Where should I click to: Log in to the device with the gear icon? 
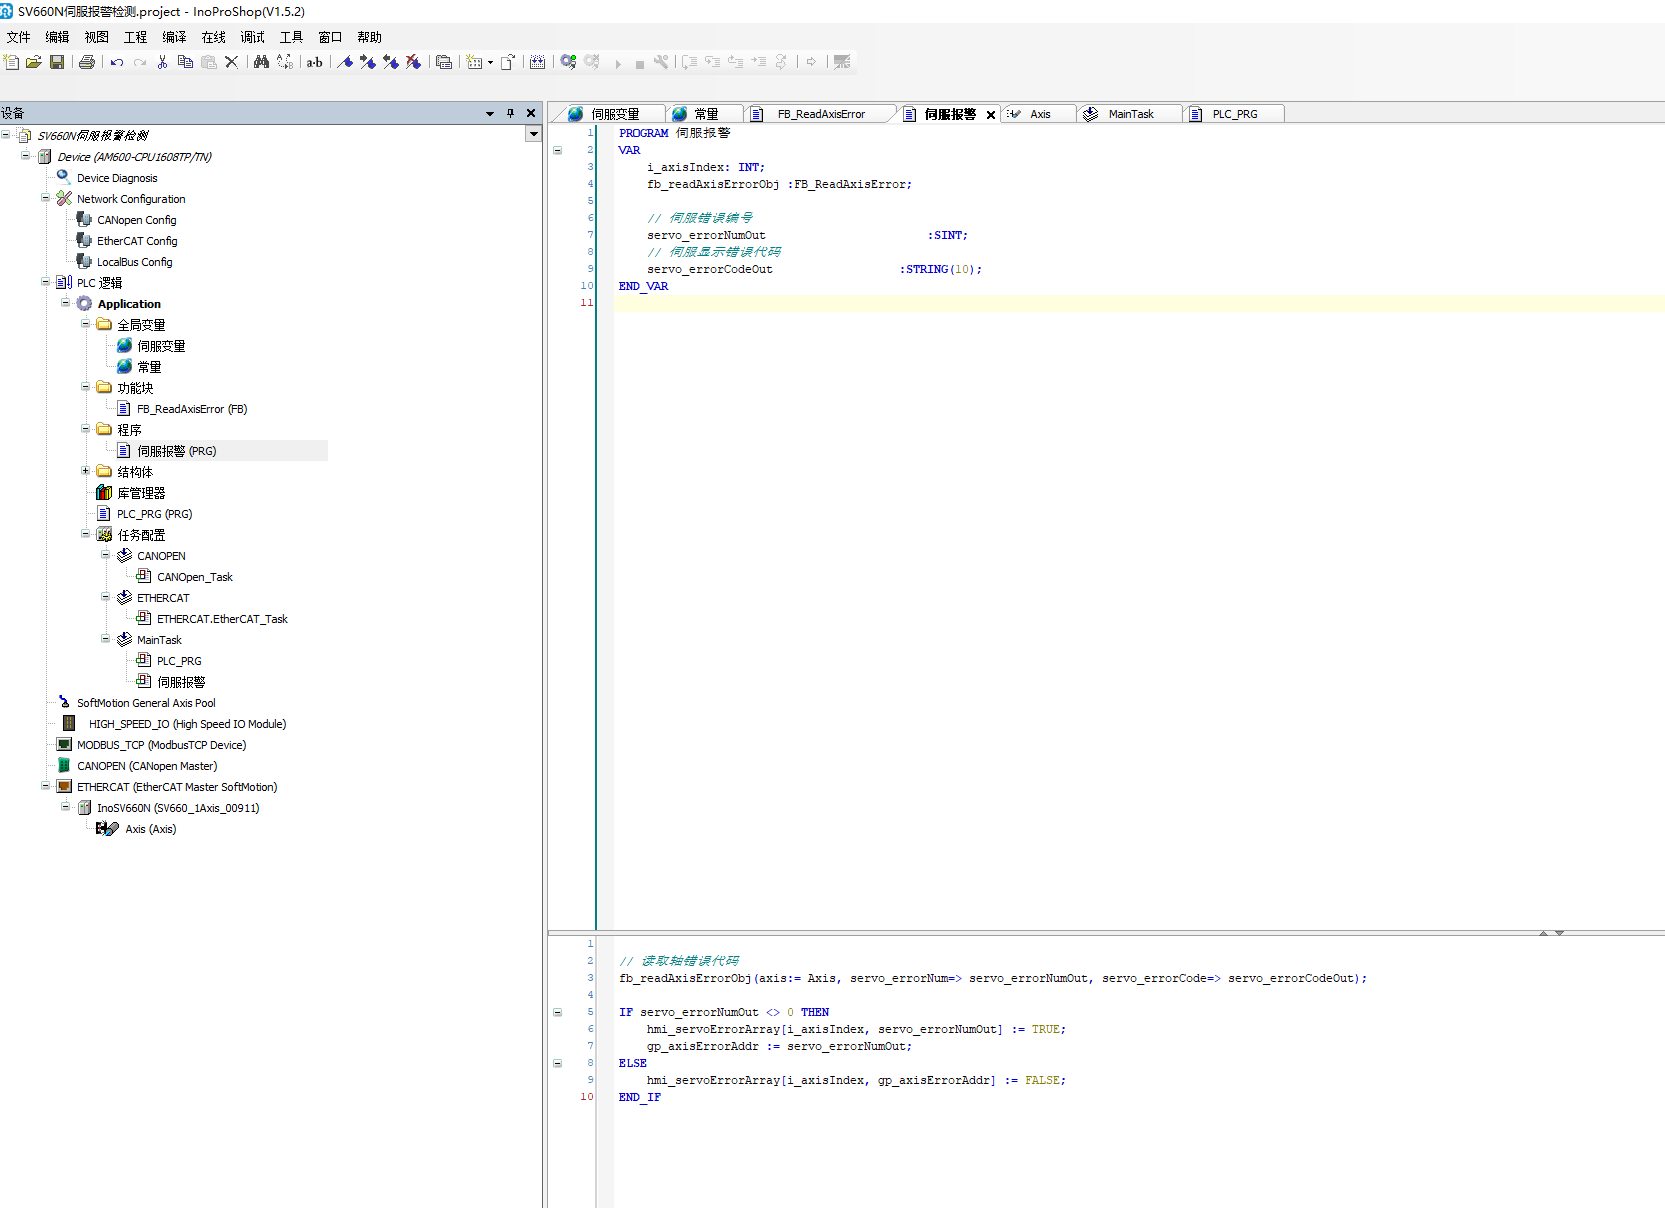(568, 62)
